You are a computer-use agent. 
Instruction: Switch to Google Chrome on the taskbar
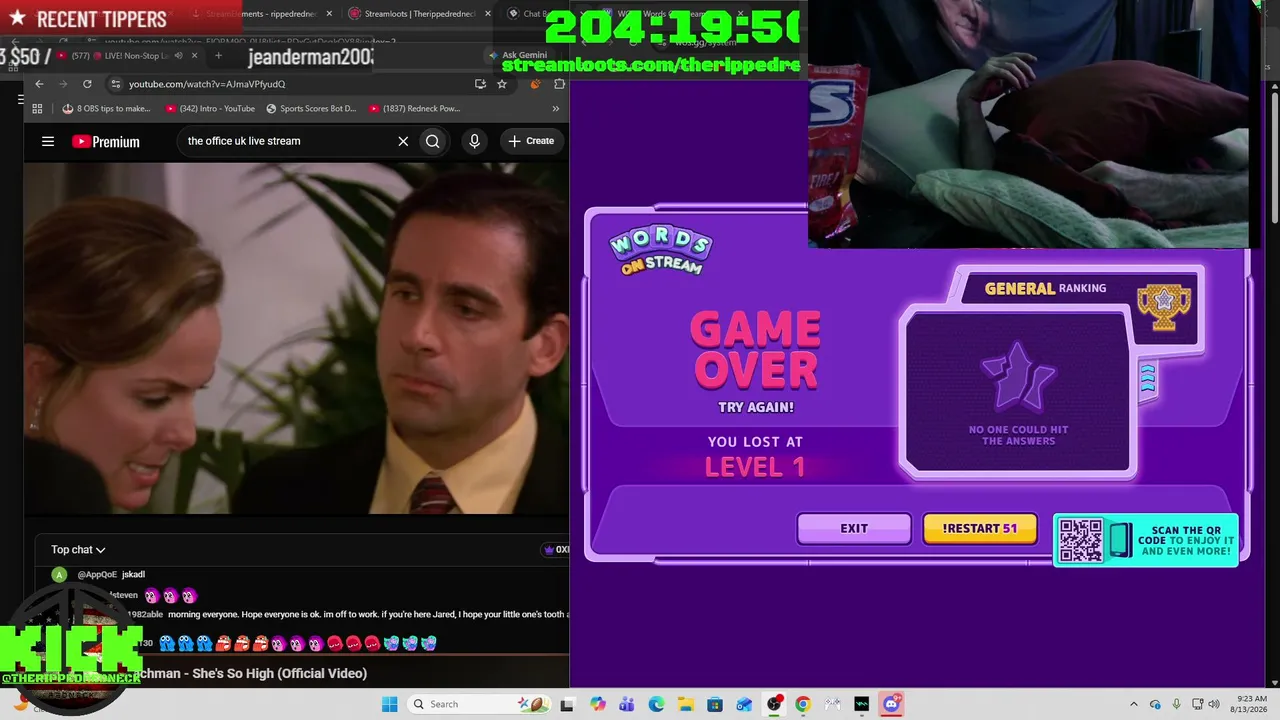click(x=803, y=704)
